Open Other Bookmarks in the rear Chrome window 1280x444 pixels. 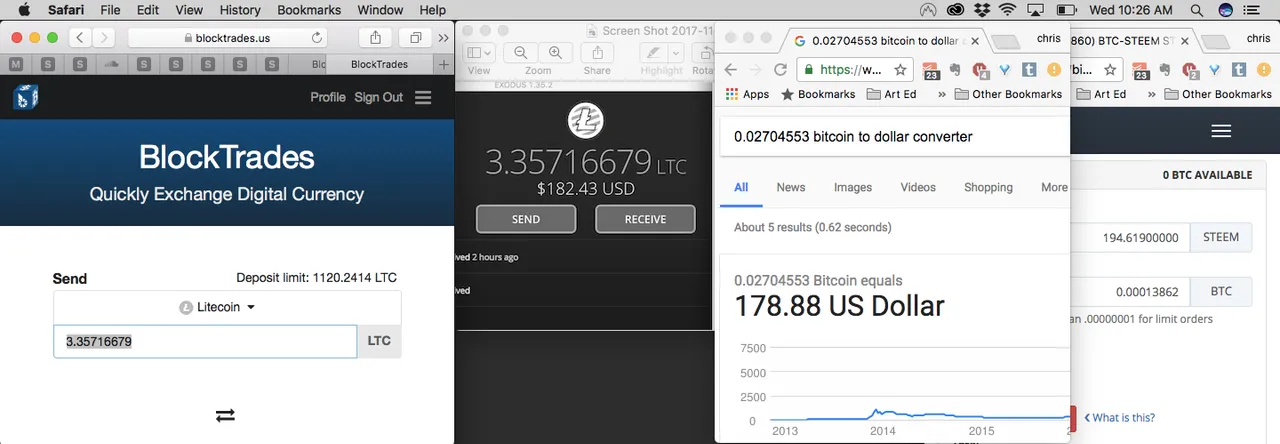click(x=1218, y=94)
